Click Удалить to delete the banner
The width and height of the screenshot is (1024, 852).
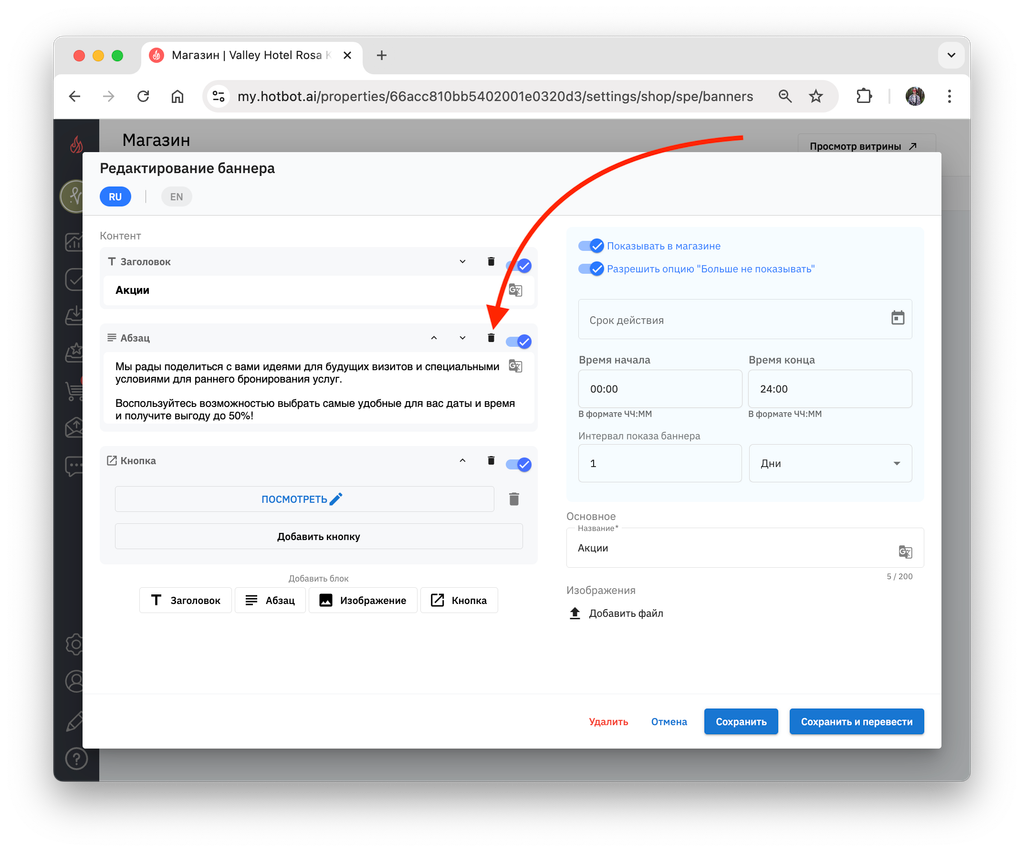(x=608, y=721)
